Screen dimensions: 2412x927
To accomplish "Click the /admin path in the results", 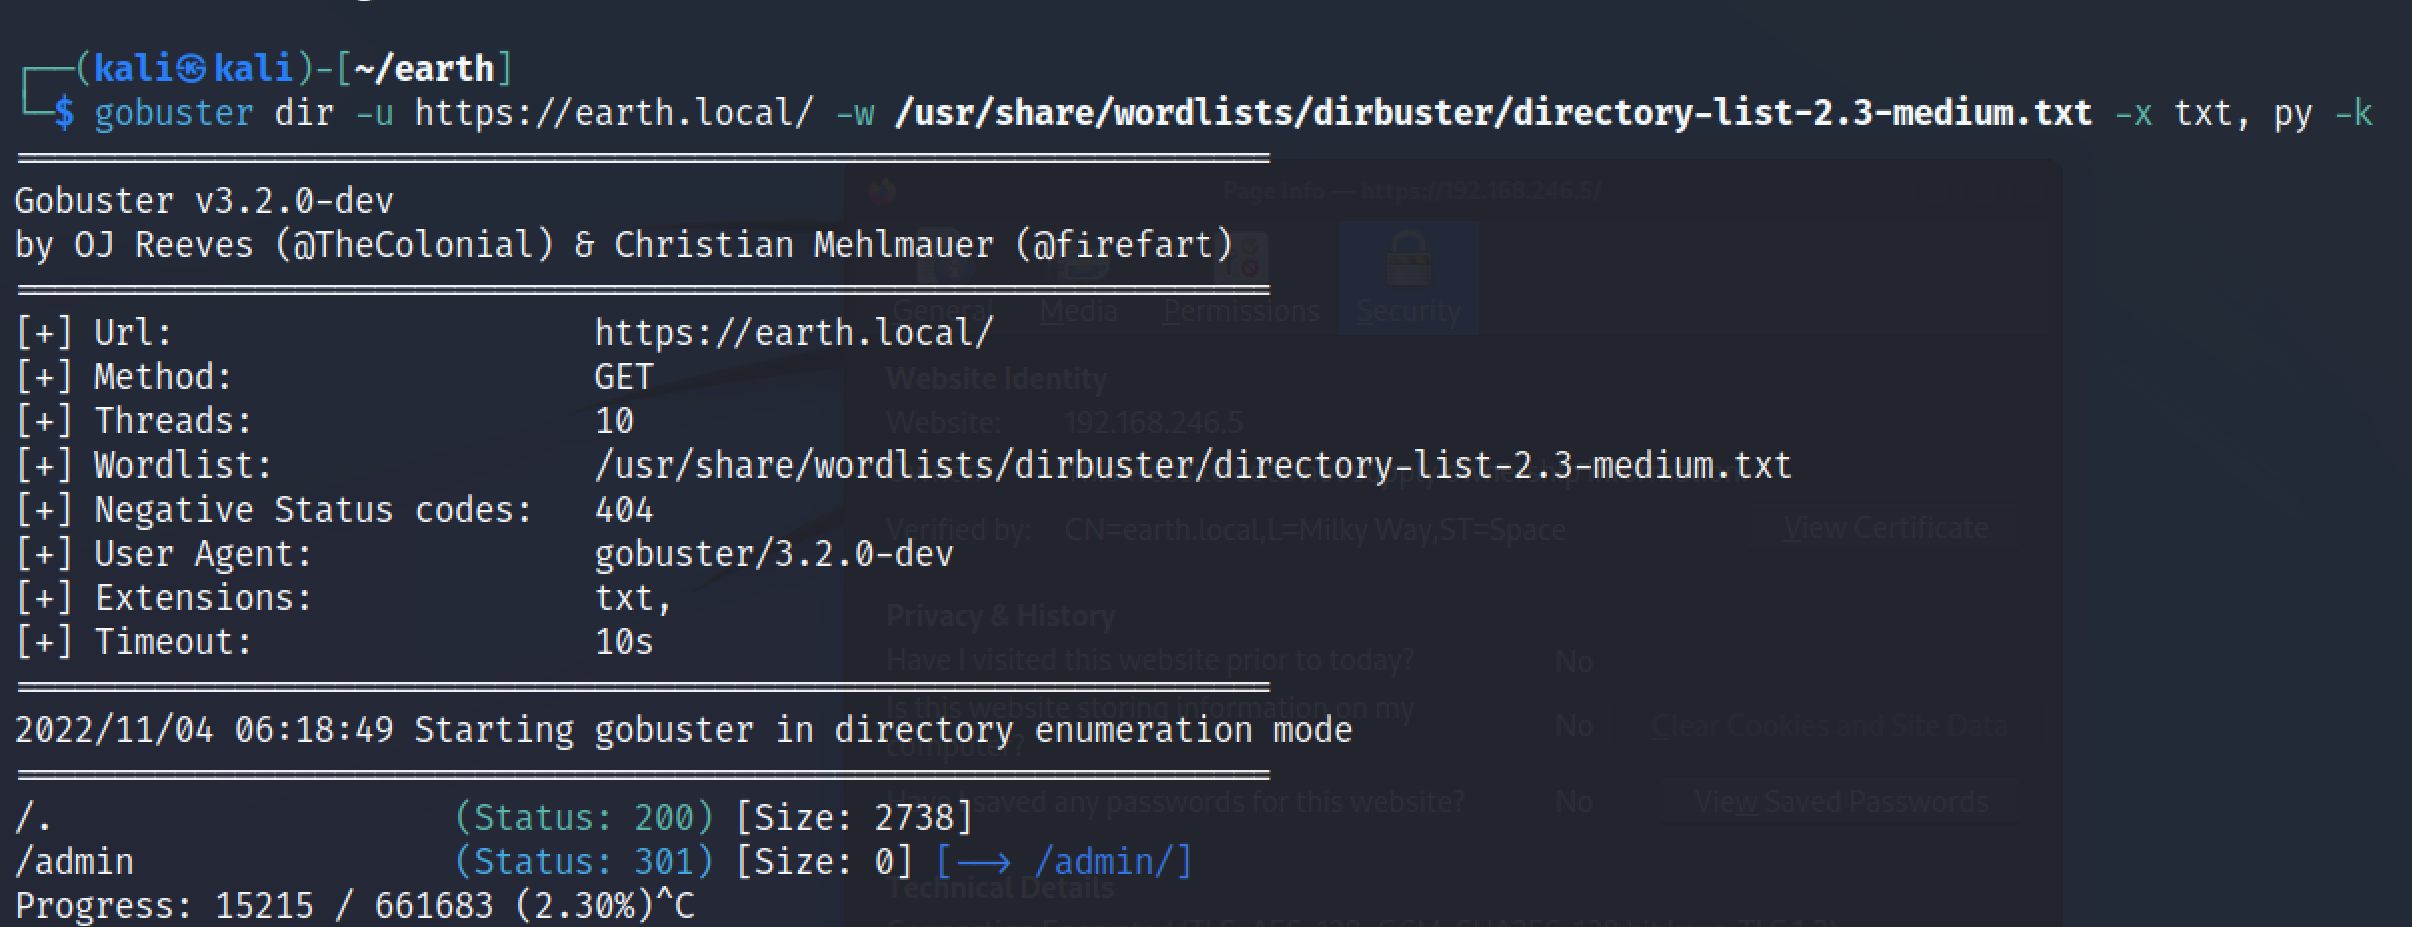I will coord(74,861).
